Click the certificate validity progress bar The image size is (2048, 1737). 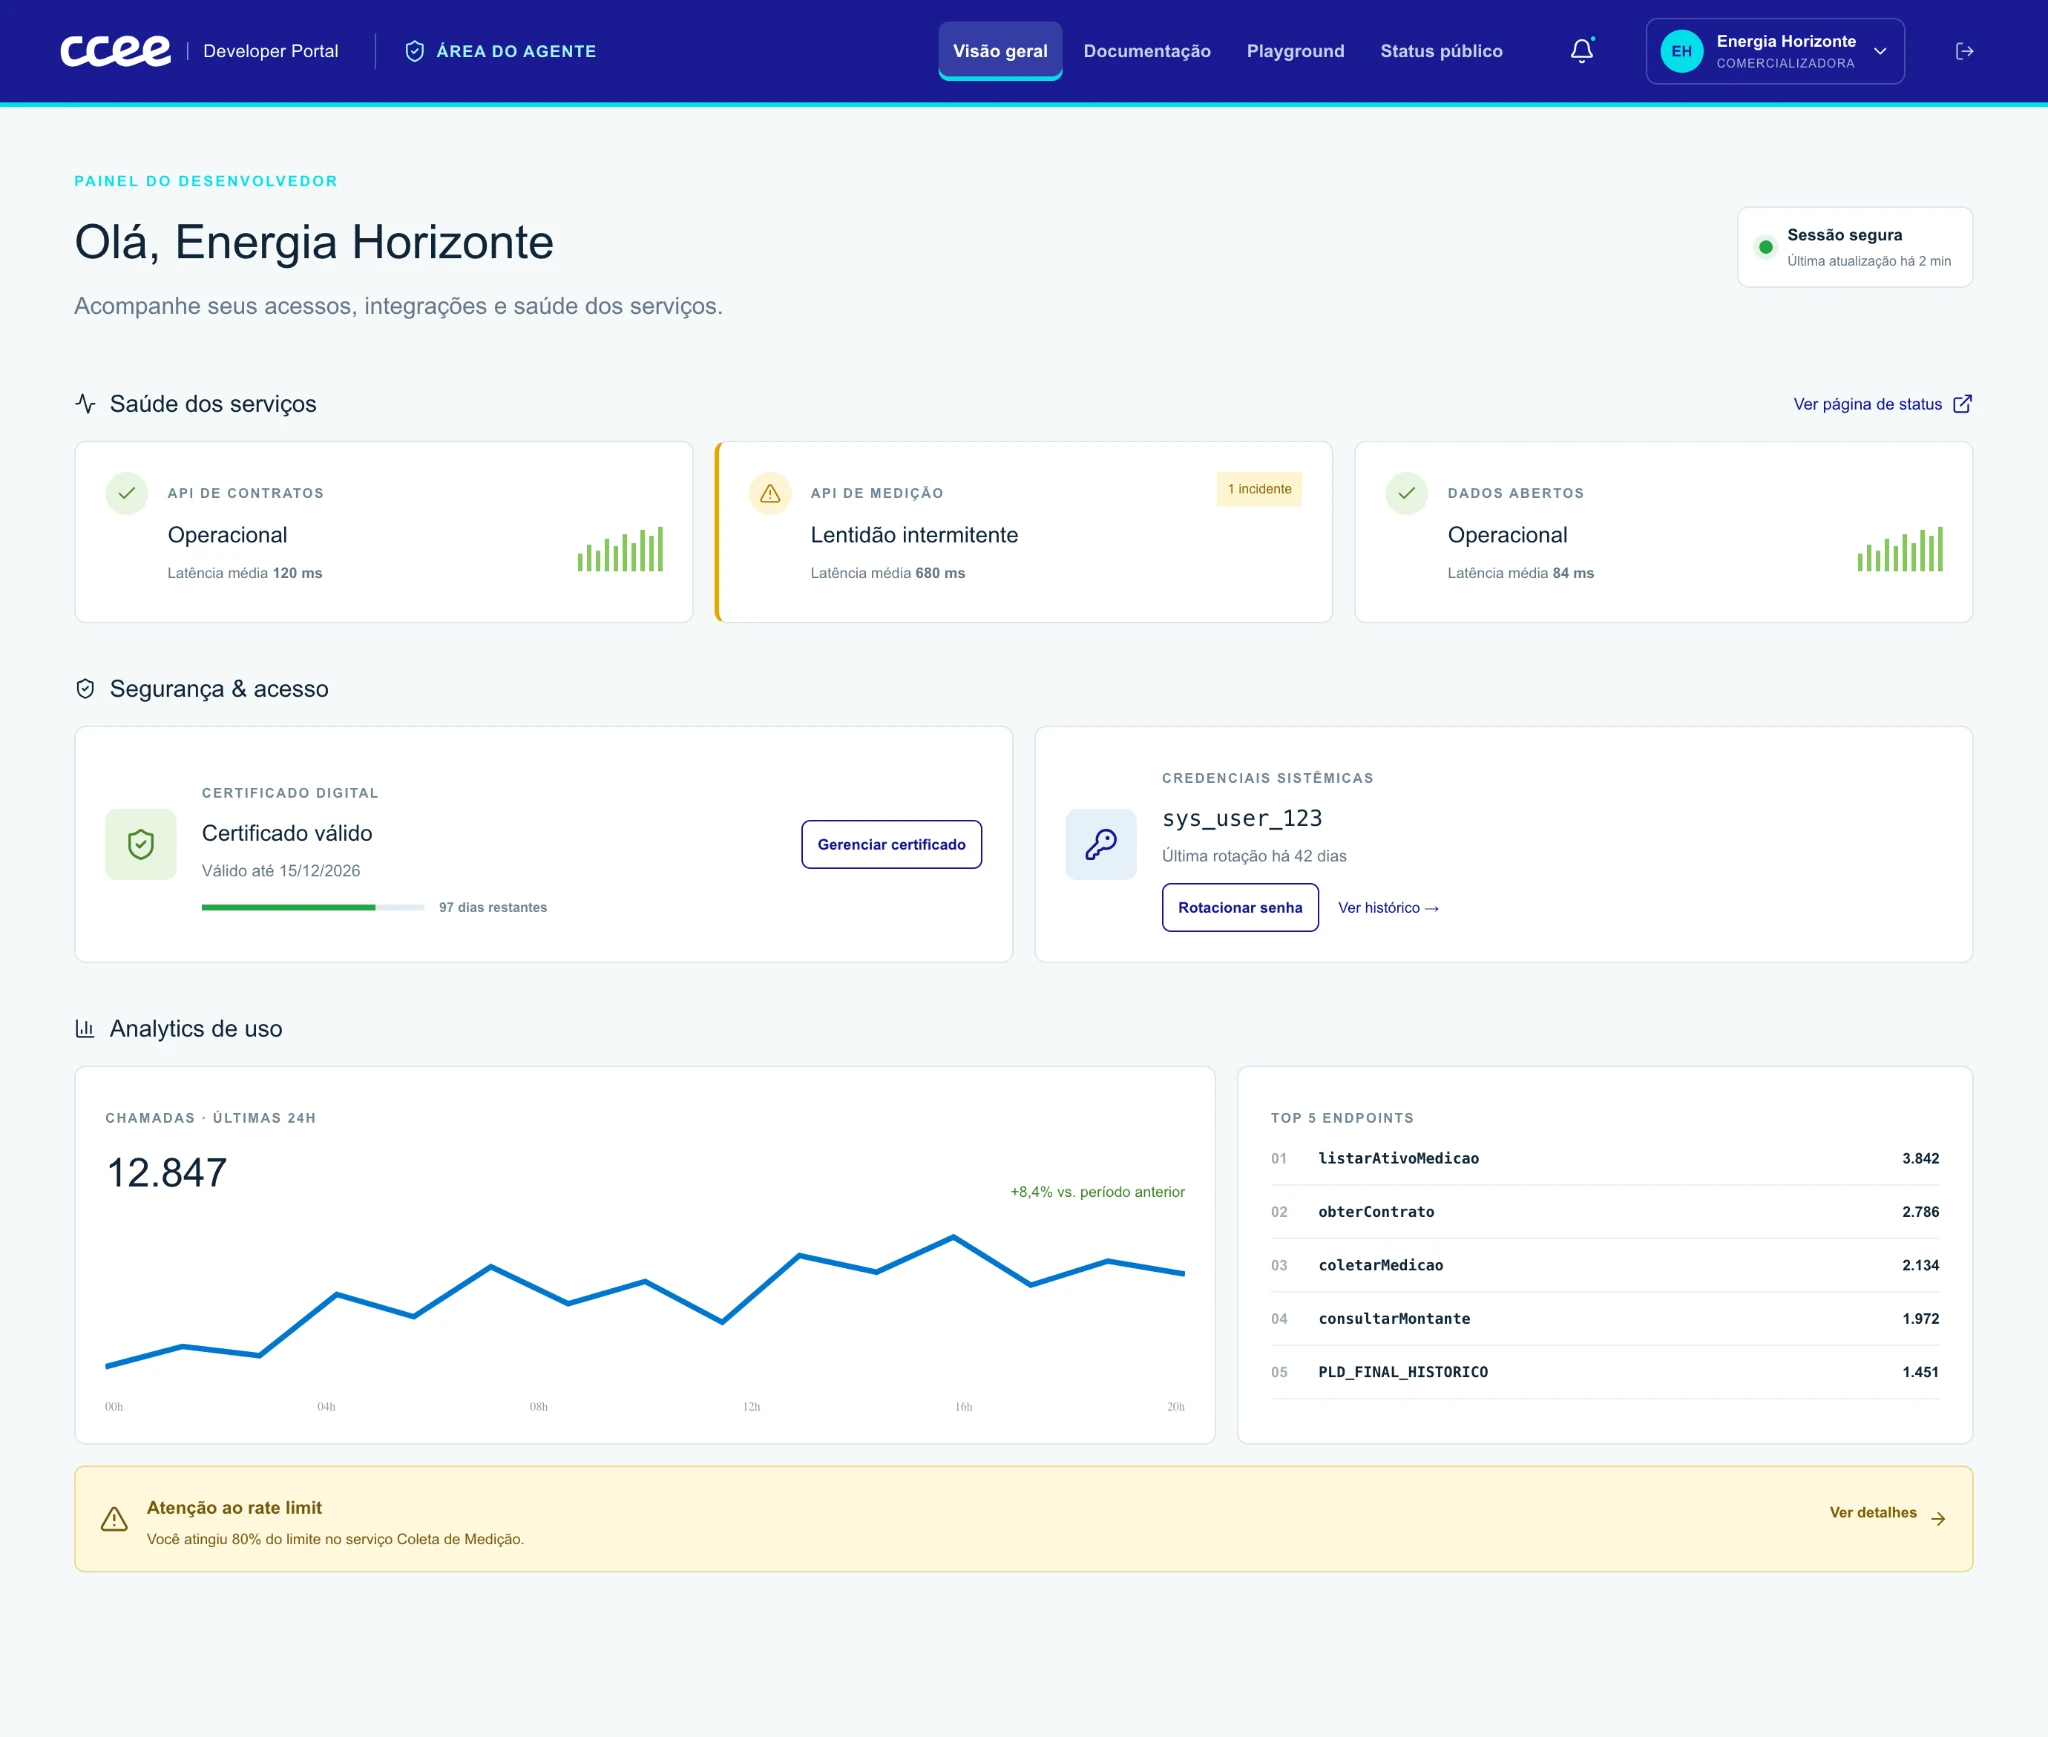(x=313, y=907)
